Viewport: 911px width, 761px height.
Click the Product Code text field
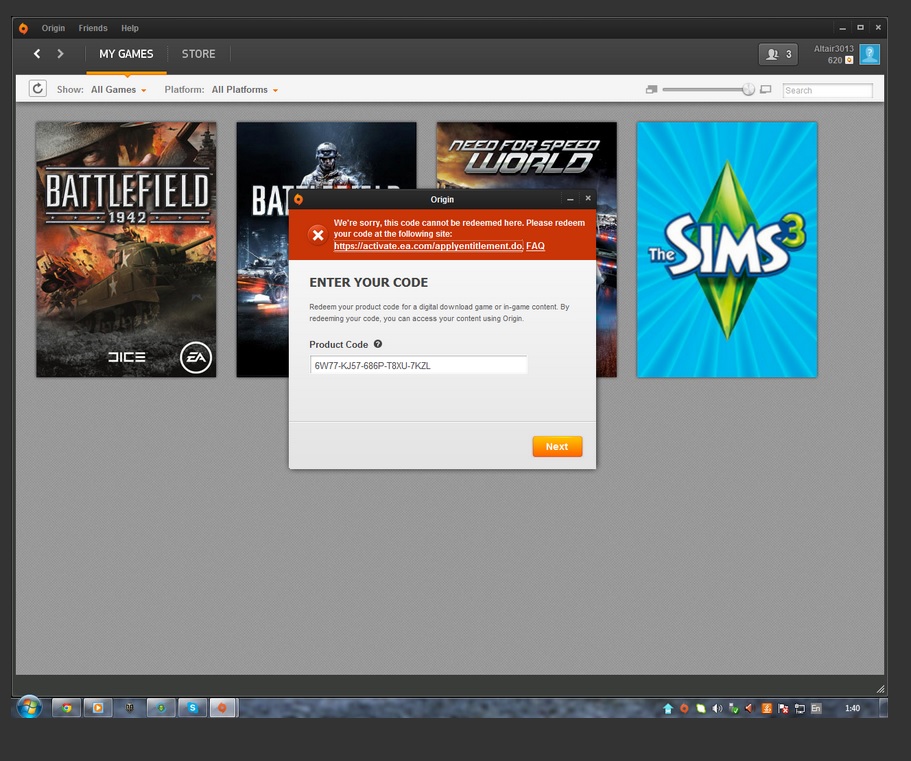[x=418, y=365]
